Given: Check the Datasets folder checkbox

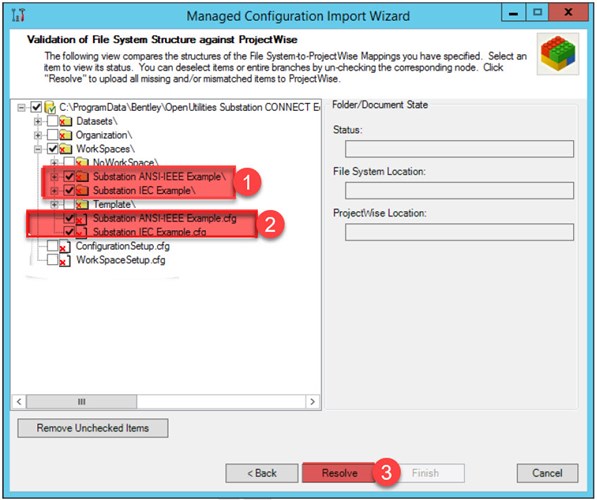Looking at the screenshot, I should (52, 121).
